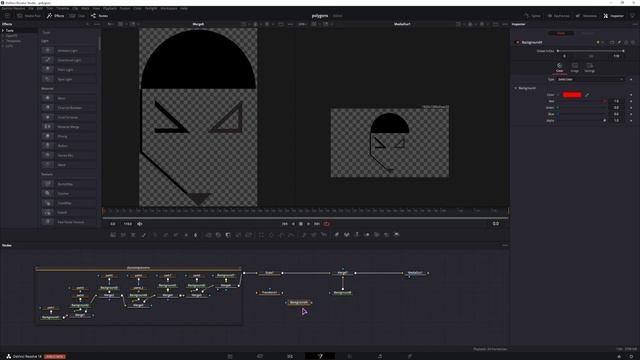Image resolution: width=640 pixels, height=360 pixels.
Task: Click the Blinn material tool icon
Action: 47,98
